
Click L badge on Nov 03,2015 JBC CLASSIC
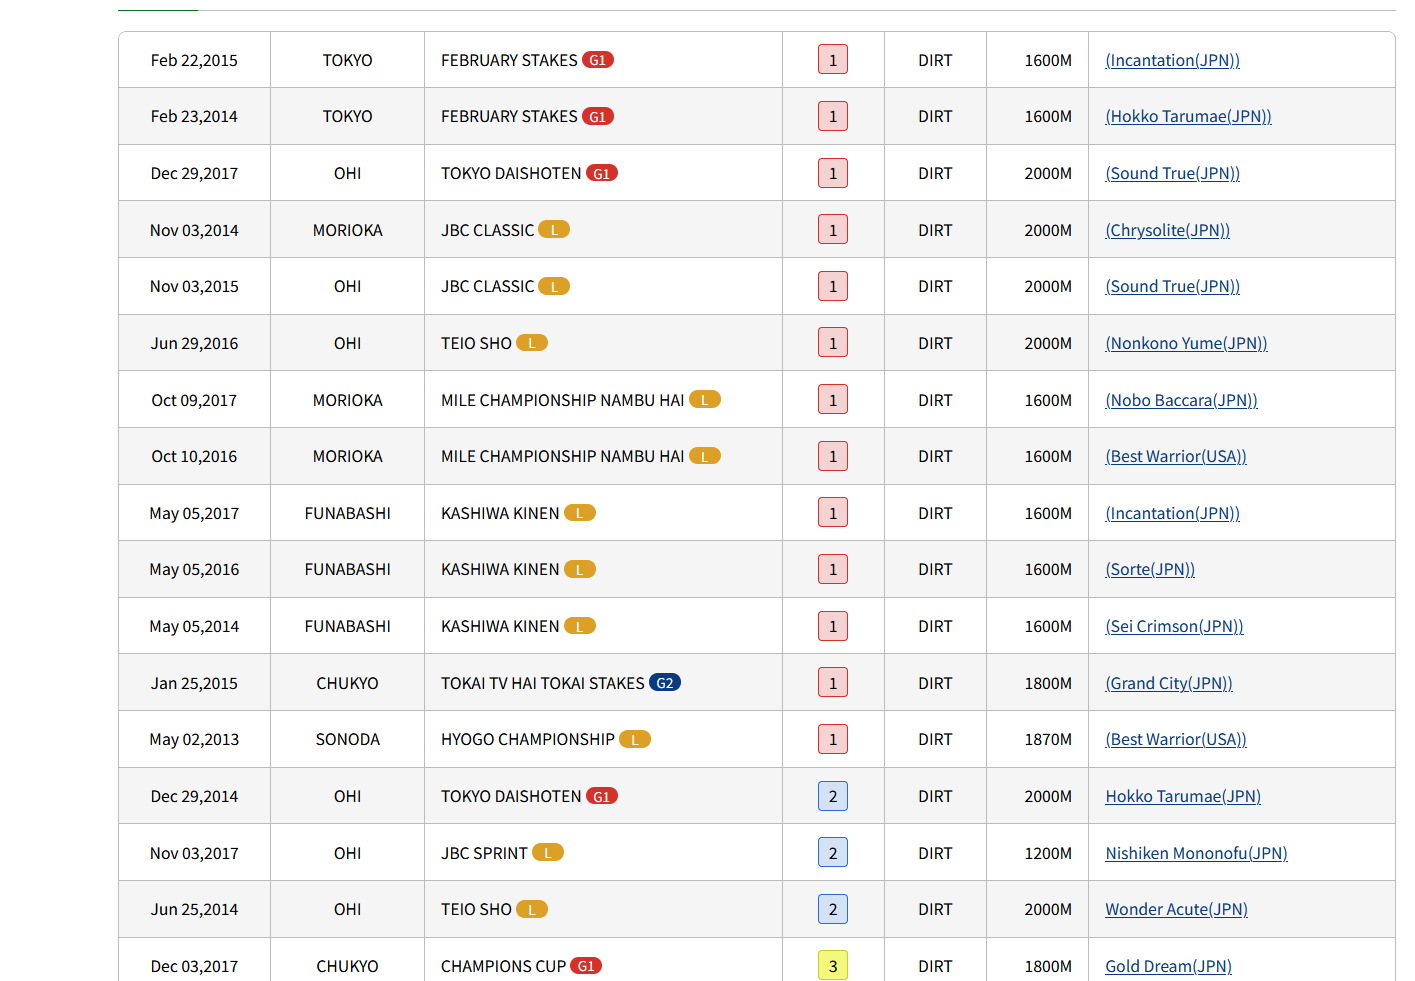pos(554,287)
